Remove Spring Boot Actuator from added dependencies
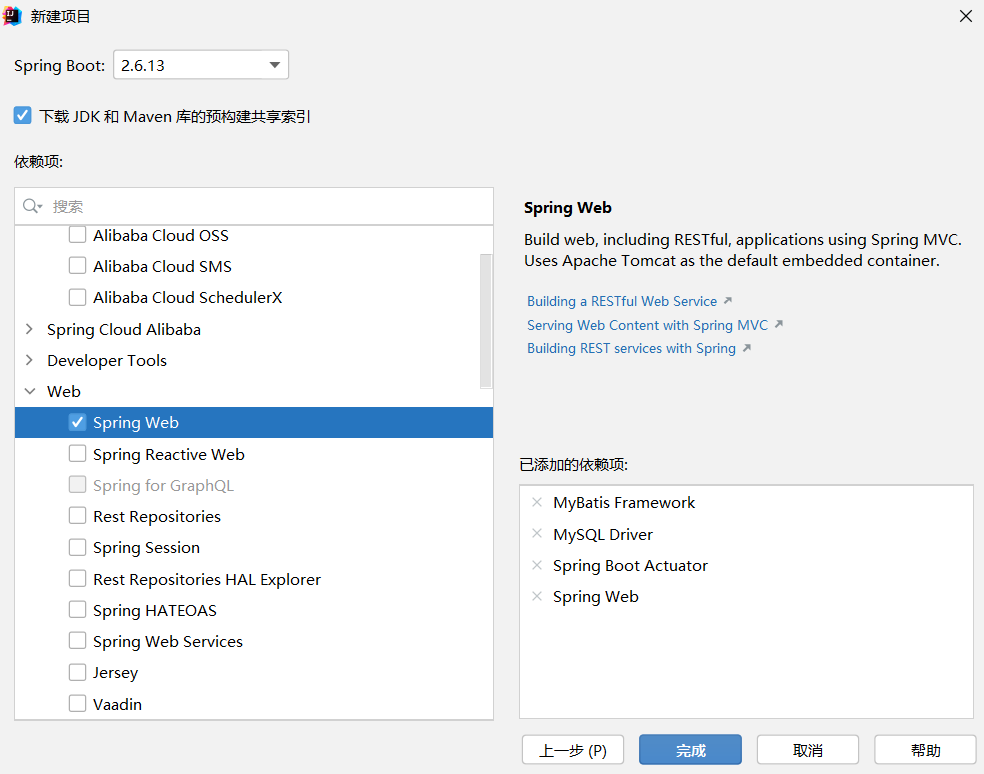Screen dimensions: 984x774 [x=537, y=565]
